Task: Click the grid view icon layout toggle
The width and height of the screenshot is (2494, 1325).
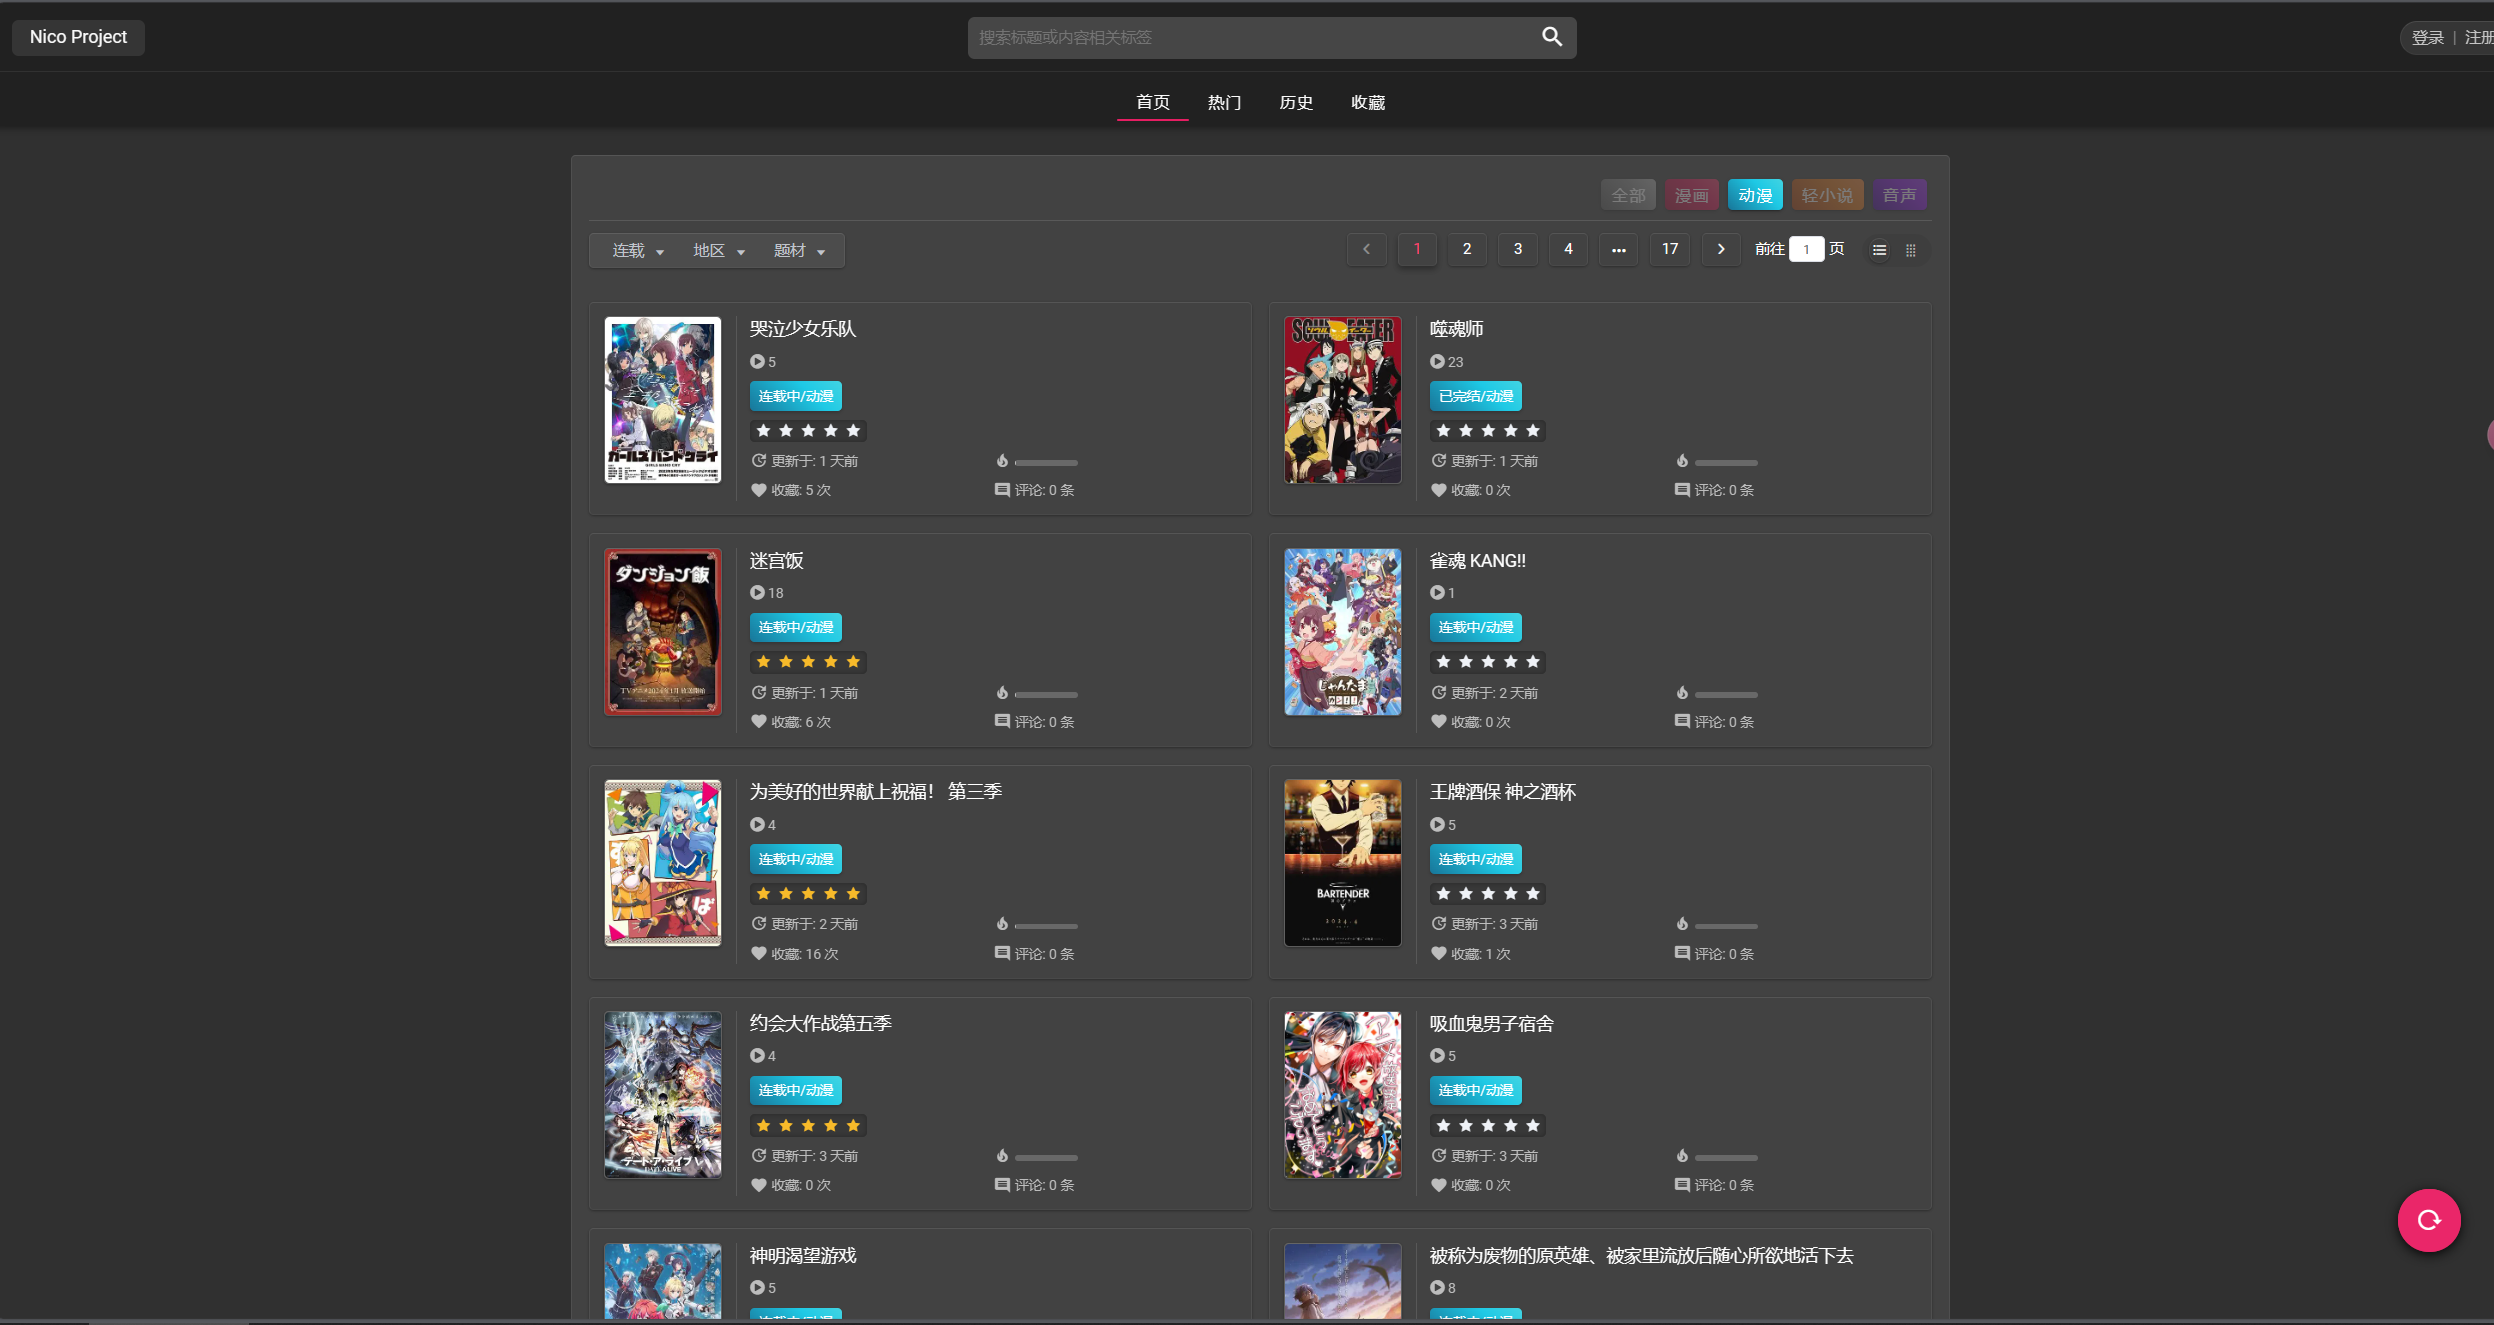Action: pos(1910,249)
